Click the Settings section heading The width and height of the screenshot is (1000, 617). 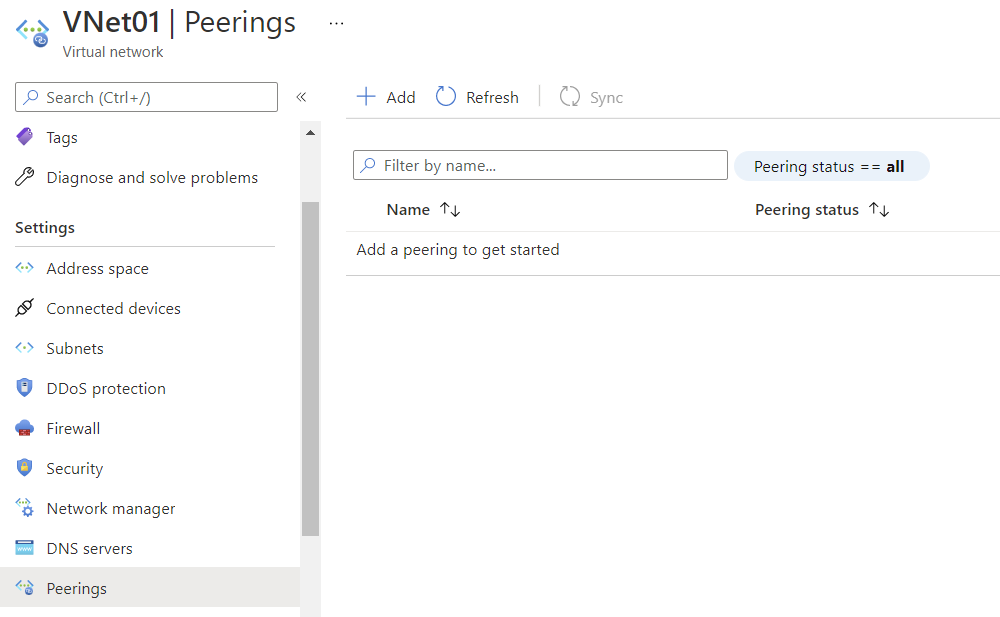45,227
